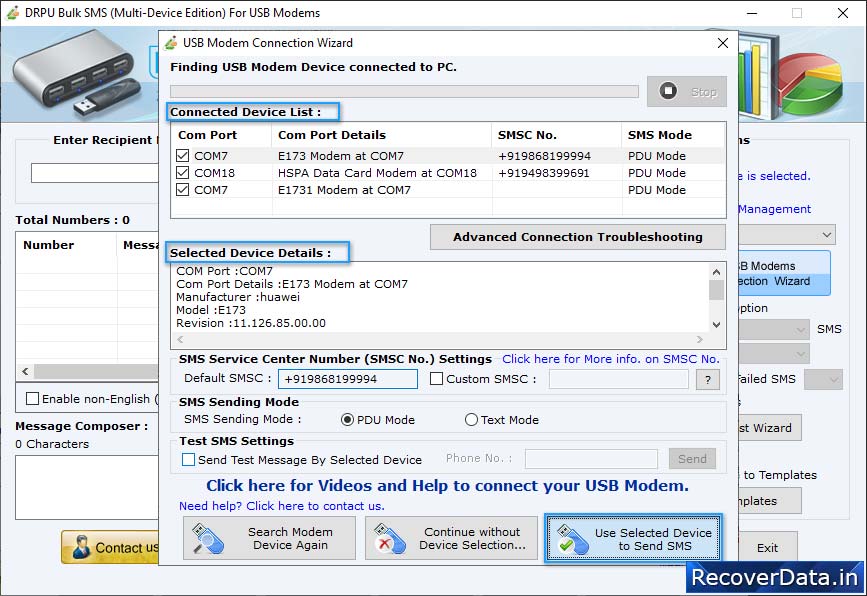
Task: Click Continue without Device Selection button
Action: [x=451, y=538]
